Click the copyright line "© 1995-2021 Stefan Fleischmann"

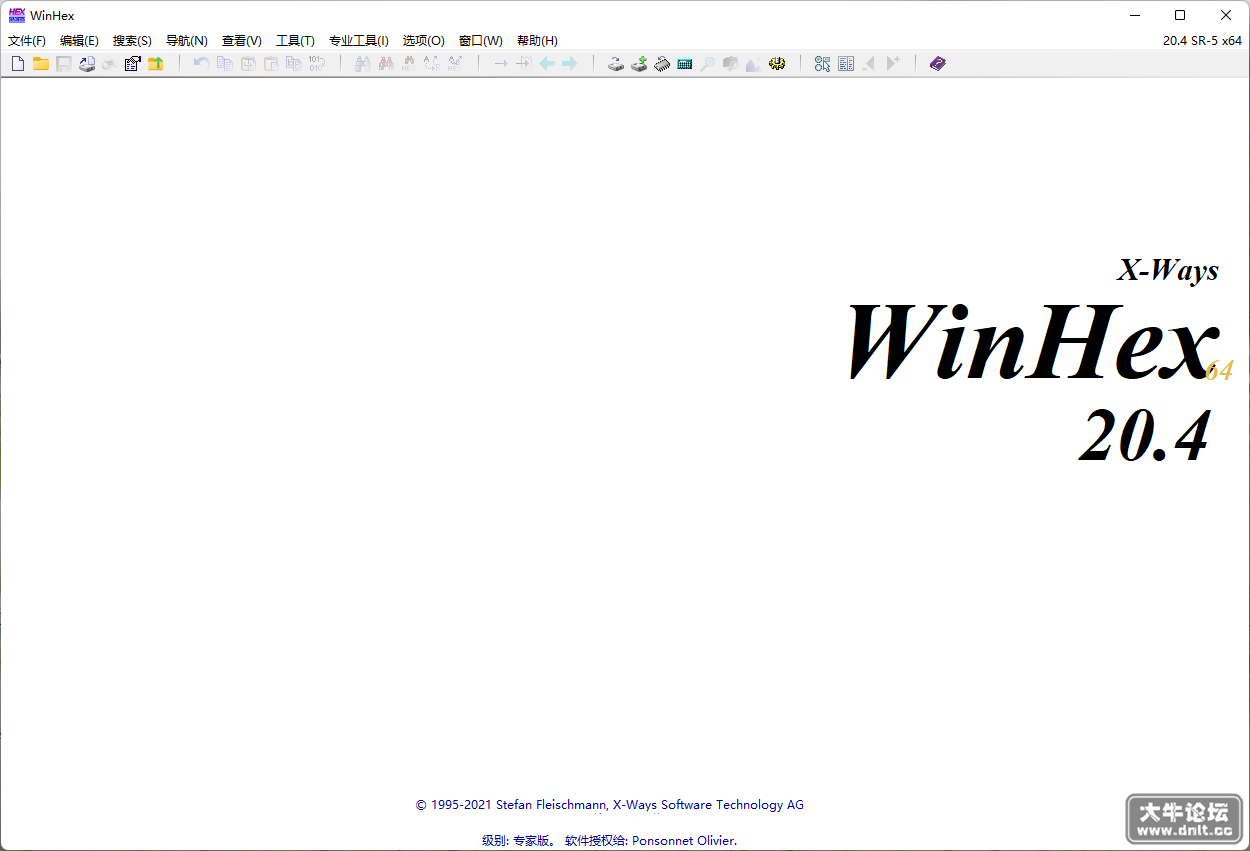pos(513,805)
